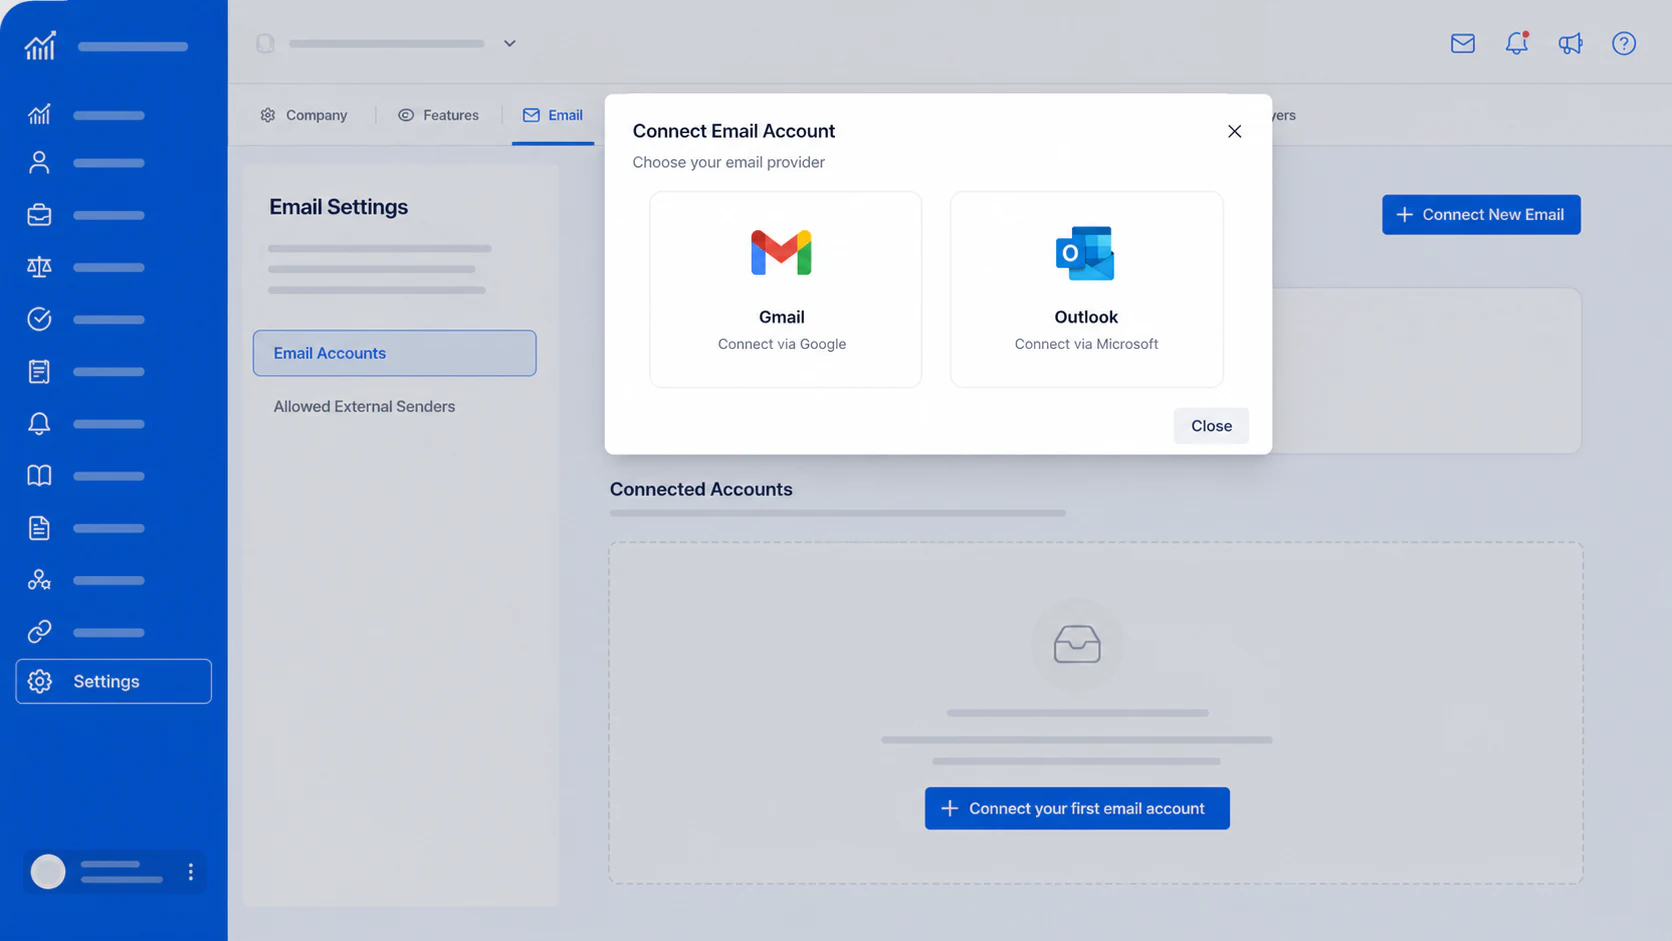Click the Email Settings heading
1672x941 pixels.
(338, 207)
